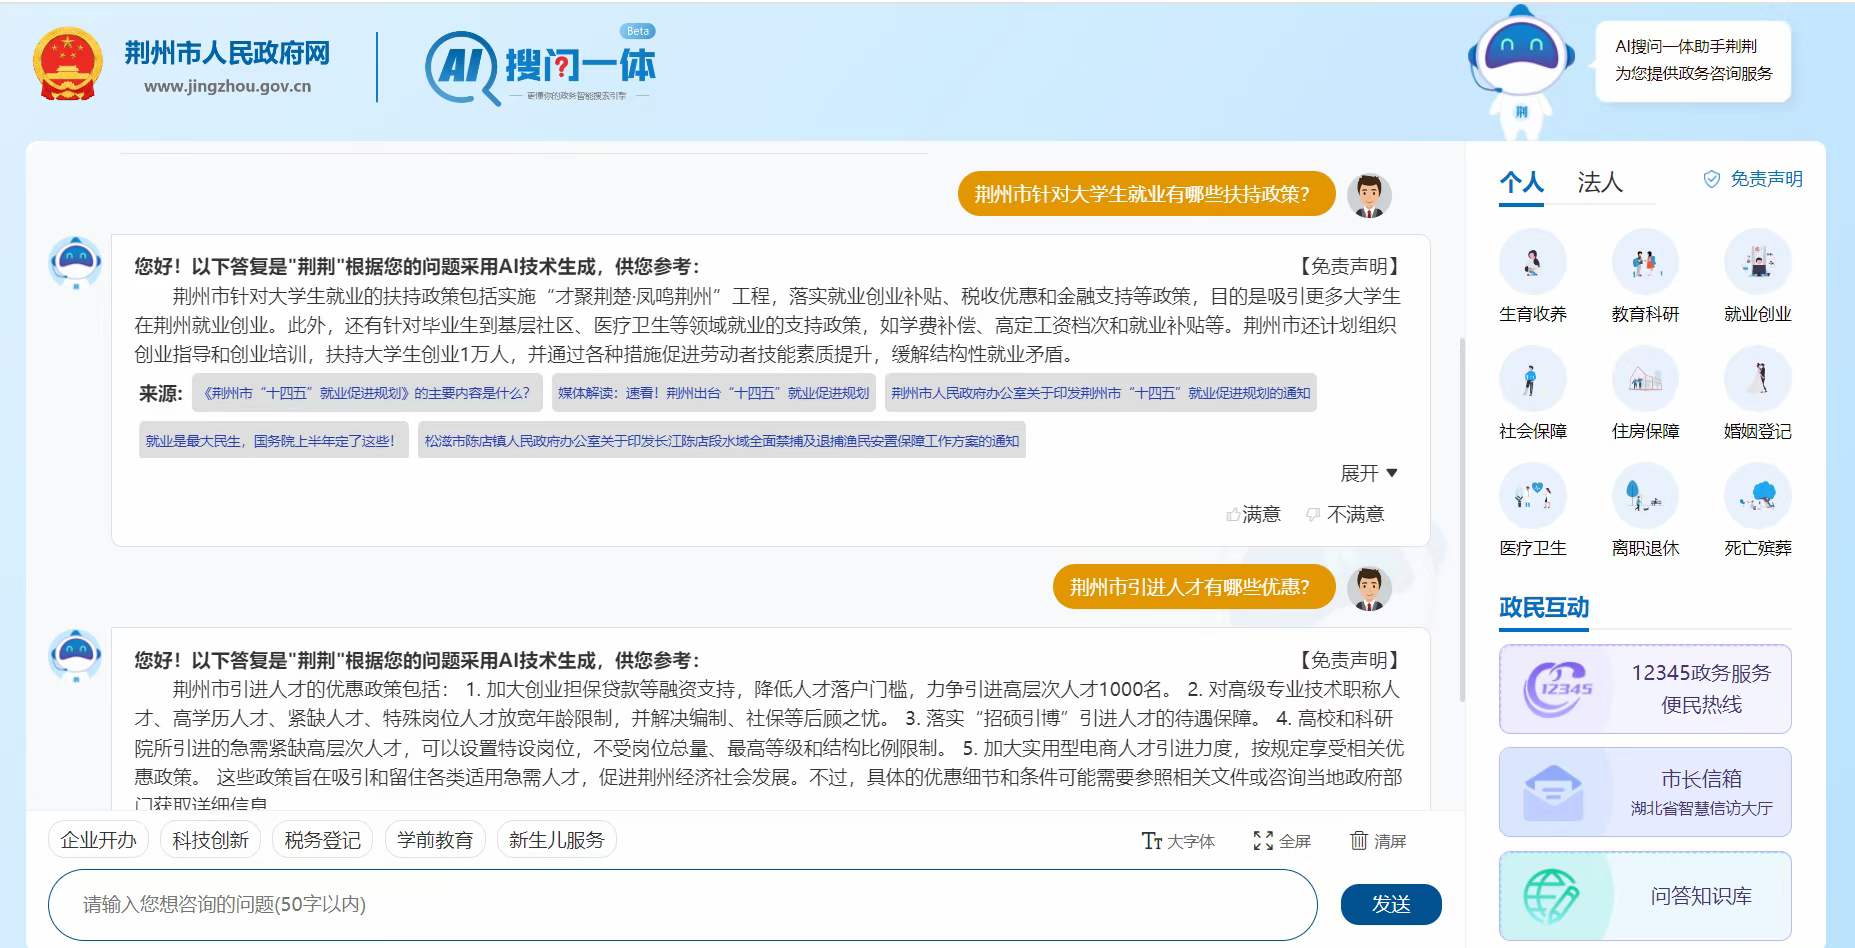Open the 离职退休 service icon

1645,497
